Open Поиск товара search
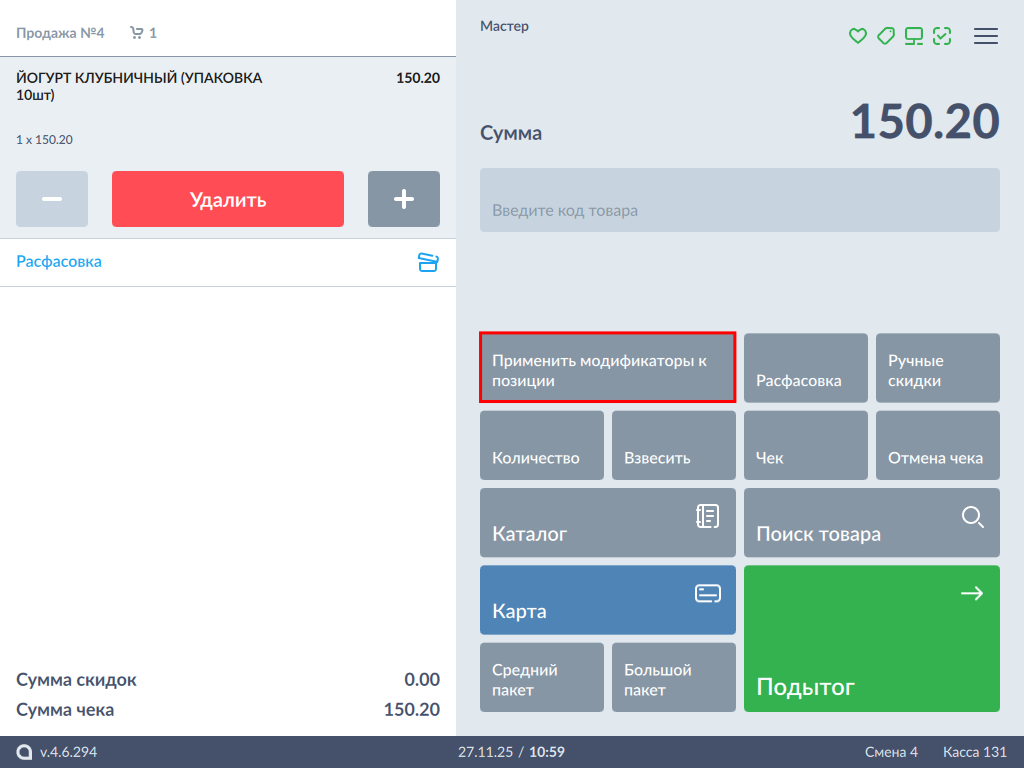1024x768 pixels. tap(871, 522)
